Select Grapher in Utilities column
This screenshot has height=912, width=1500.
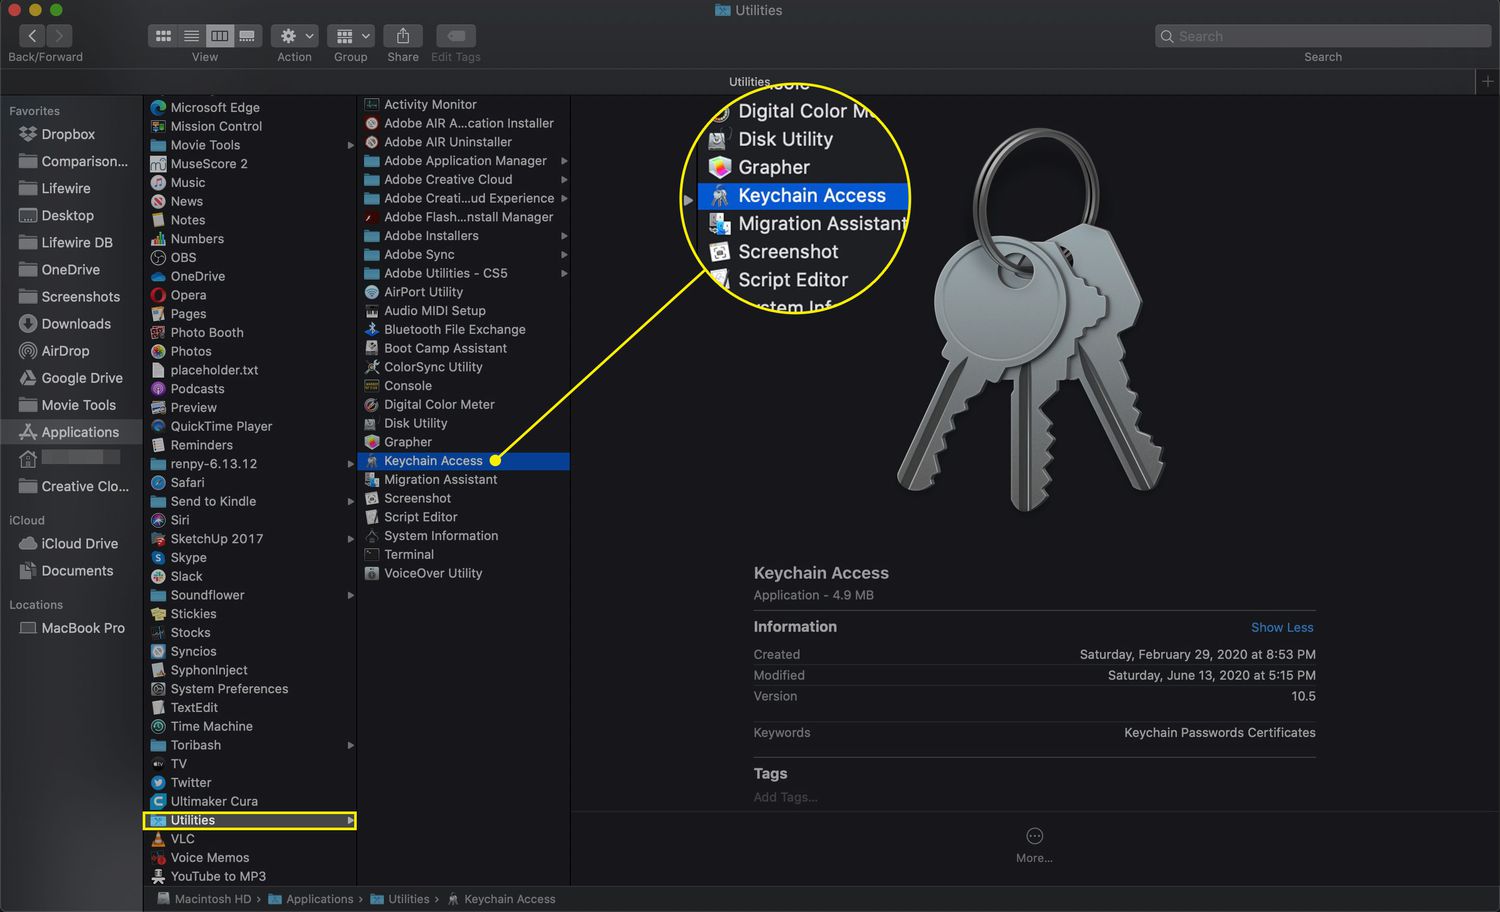(408, 442)
